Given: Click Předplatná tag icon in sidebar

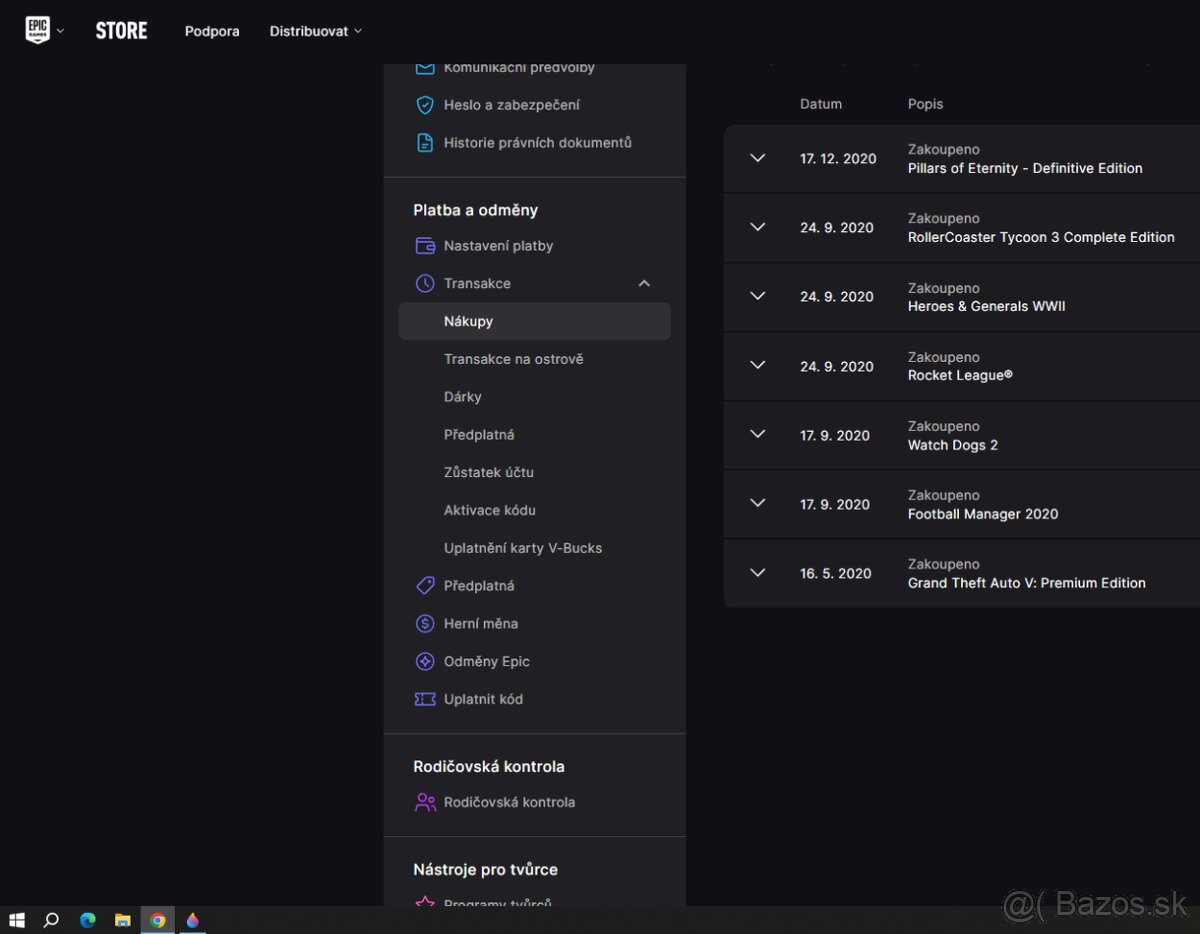Looking at the screenshot, I should click(425, 586).
